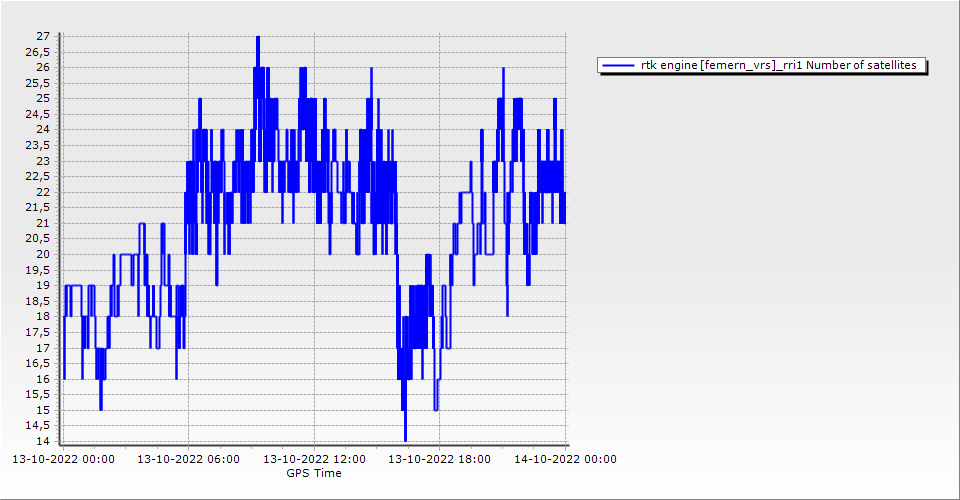This screenshot has width=960, height=500.
Task: Click the 24 label on the vertical axis
Action: tap(43, 130)
